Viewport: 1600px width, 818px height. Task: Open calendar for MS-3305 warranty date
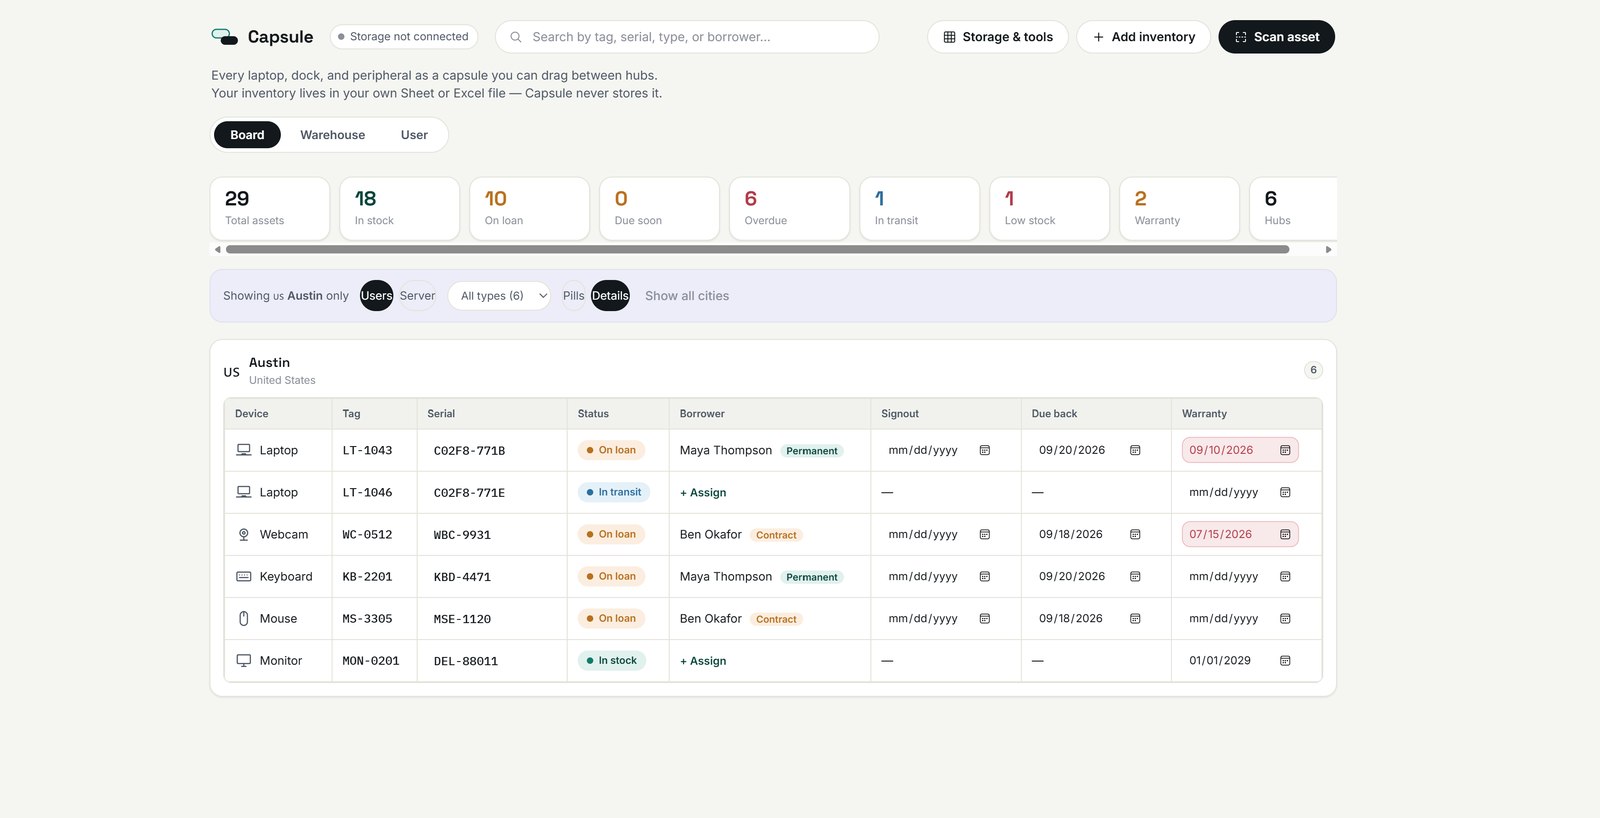point(1285,618)
